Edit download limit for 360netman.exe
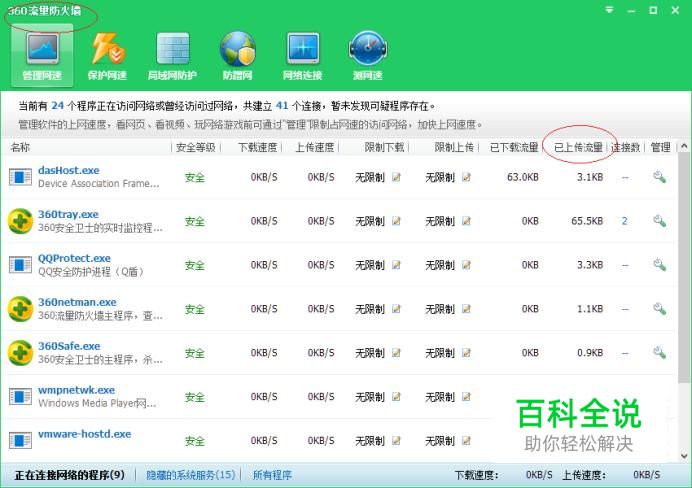 [396, 309]
